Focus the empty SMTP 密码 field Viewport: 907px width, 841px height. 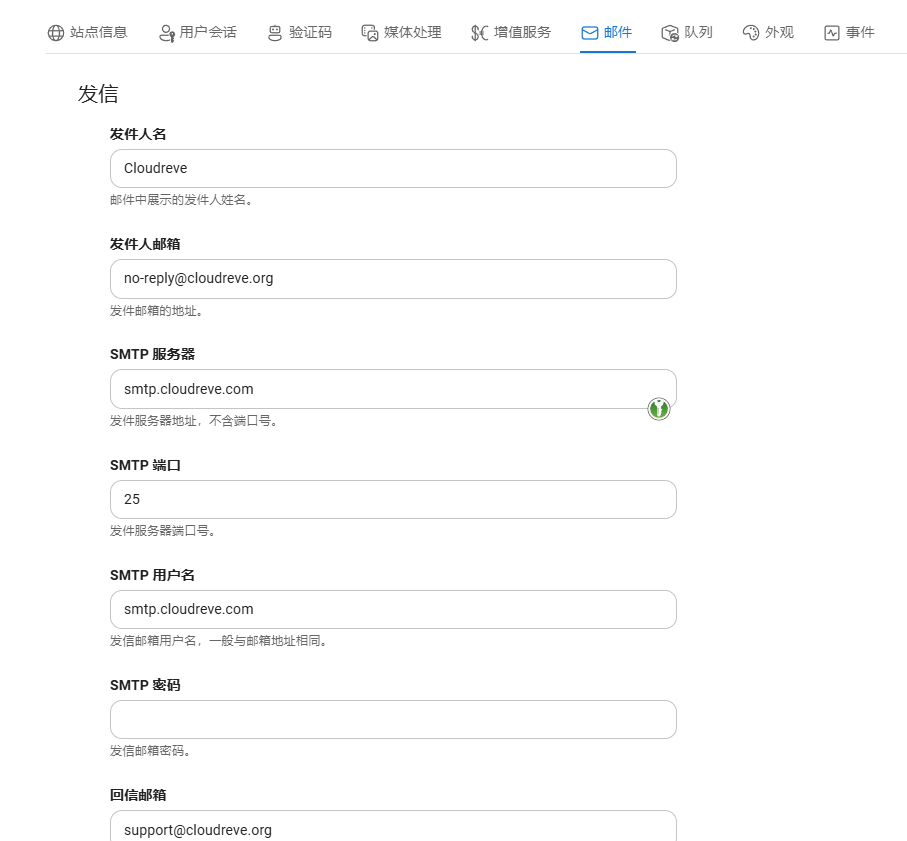click(393, 720)
